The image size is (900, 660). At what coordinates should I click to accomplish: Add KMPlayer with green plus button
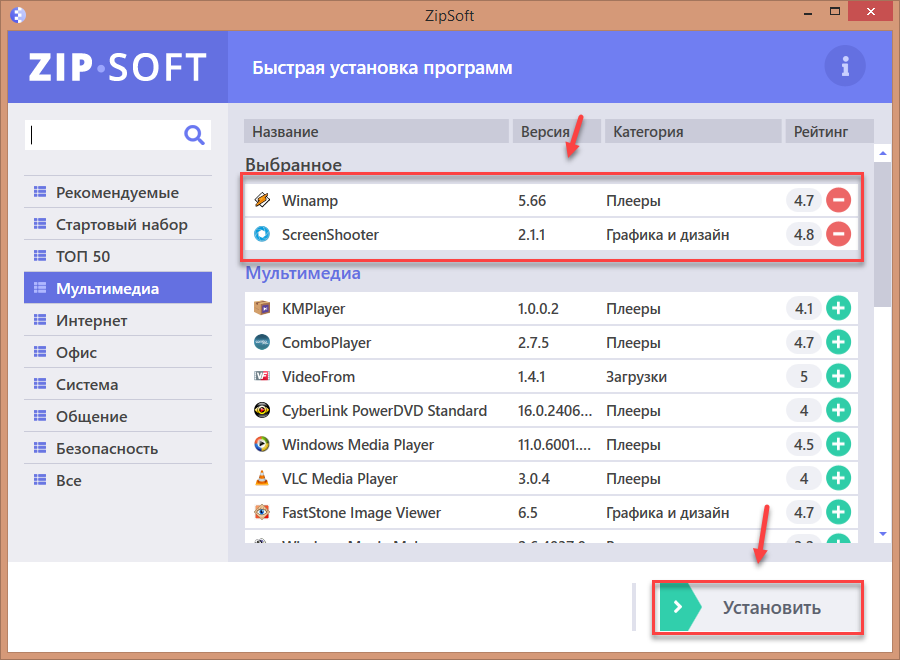pos(838,309)
